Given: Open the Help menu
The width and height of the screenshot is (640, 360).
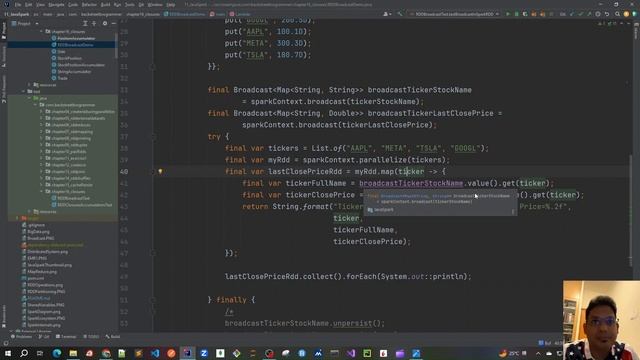Looking at the screenshot, I should click(171, 4).
